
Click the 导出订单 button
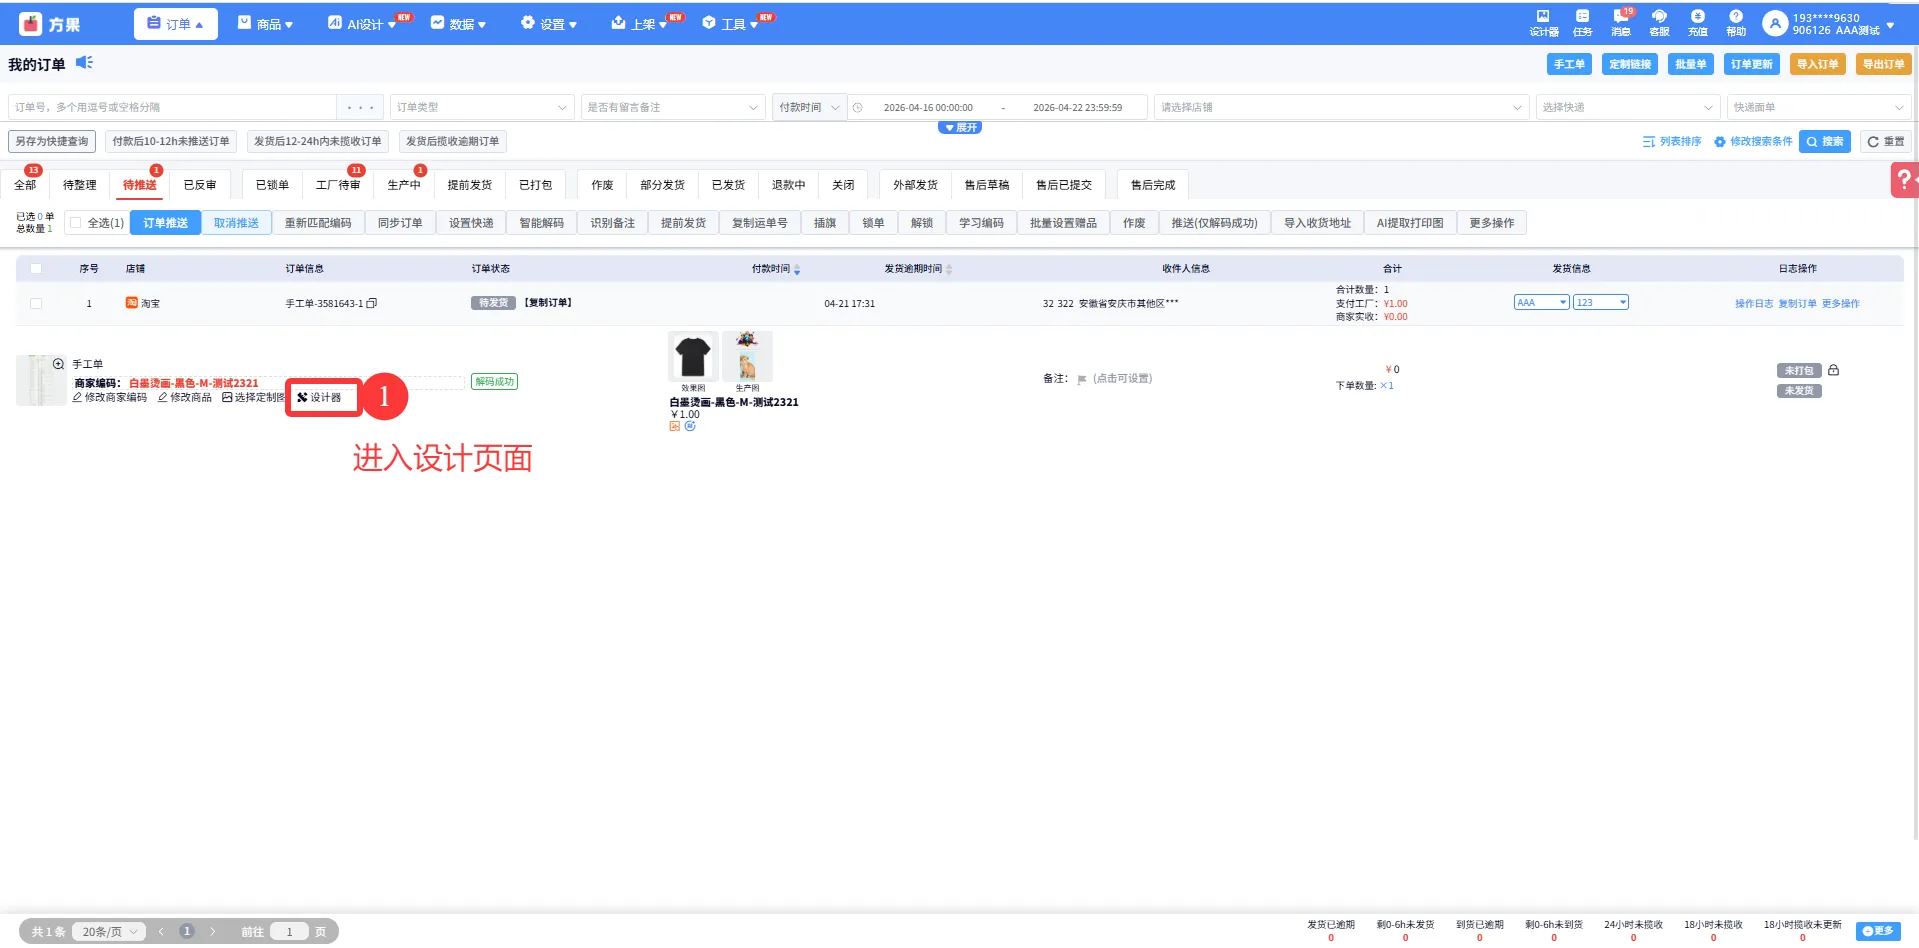pyautogui.click(x=1882, y=64)
